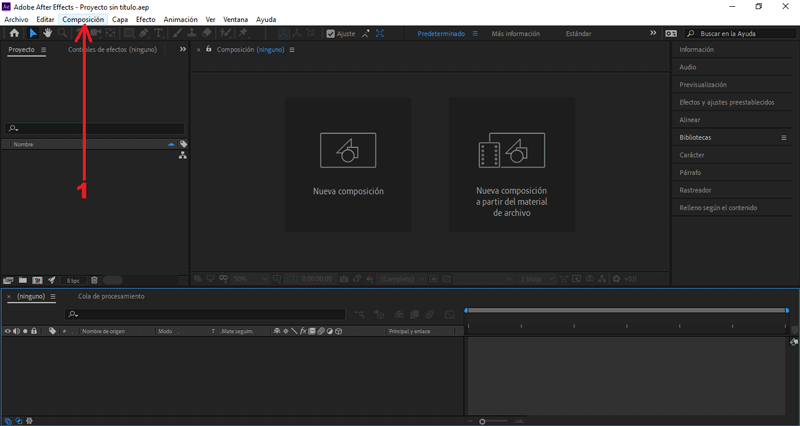Click the new composition icon in Project panel footer
The image size is (800, 426).
(x=37, y=280)
